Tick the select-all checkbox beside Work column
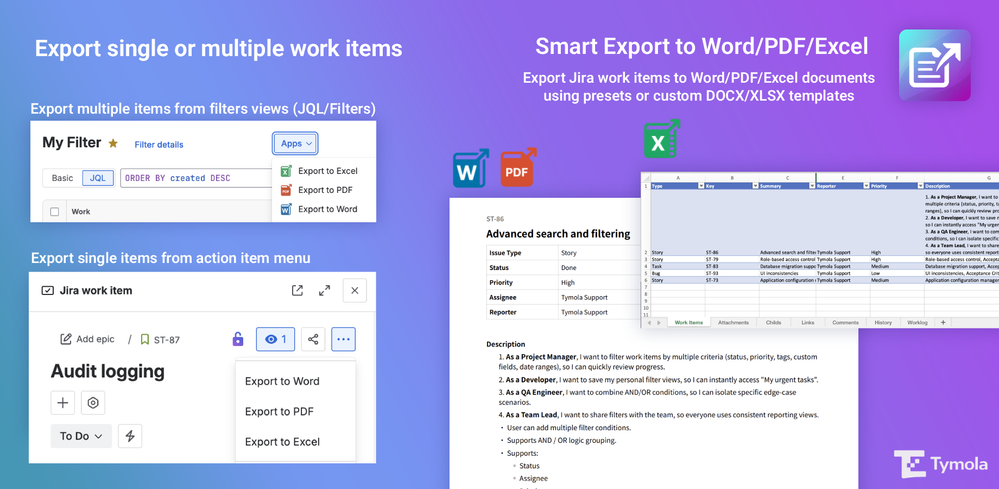Image resolution: width=999 pixels, height=489 pixels. (x=54, y=211)
